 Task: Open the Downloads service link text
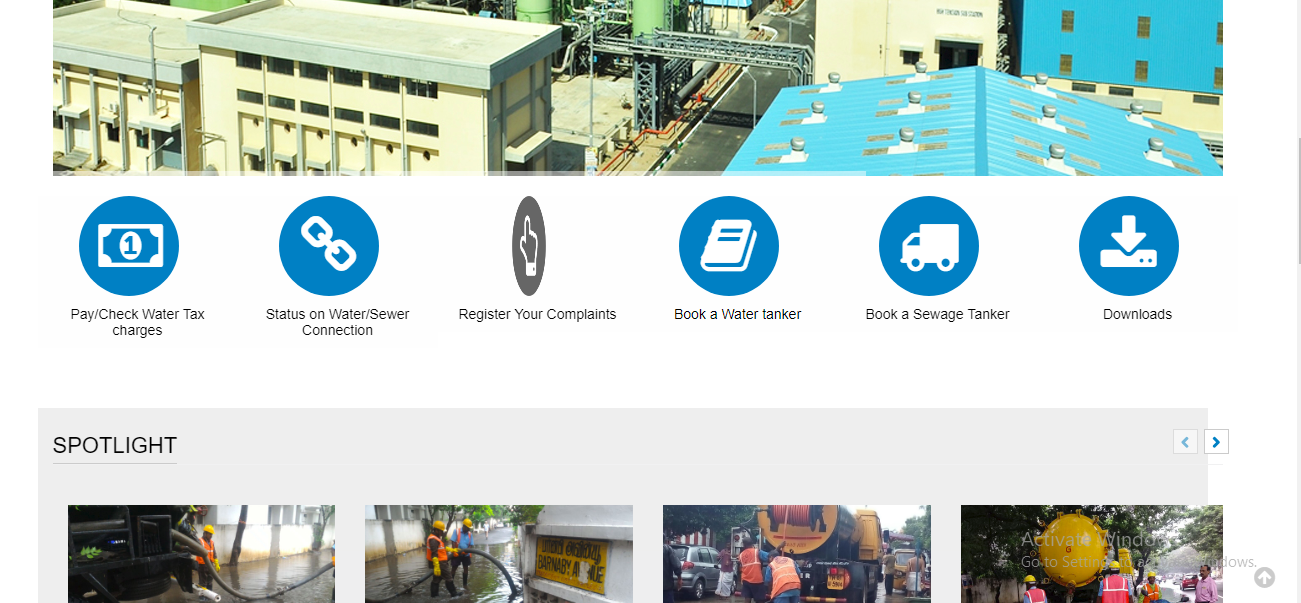pyautogui.click(x=1137, y=313)
